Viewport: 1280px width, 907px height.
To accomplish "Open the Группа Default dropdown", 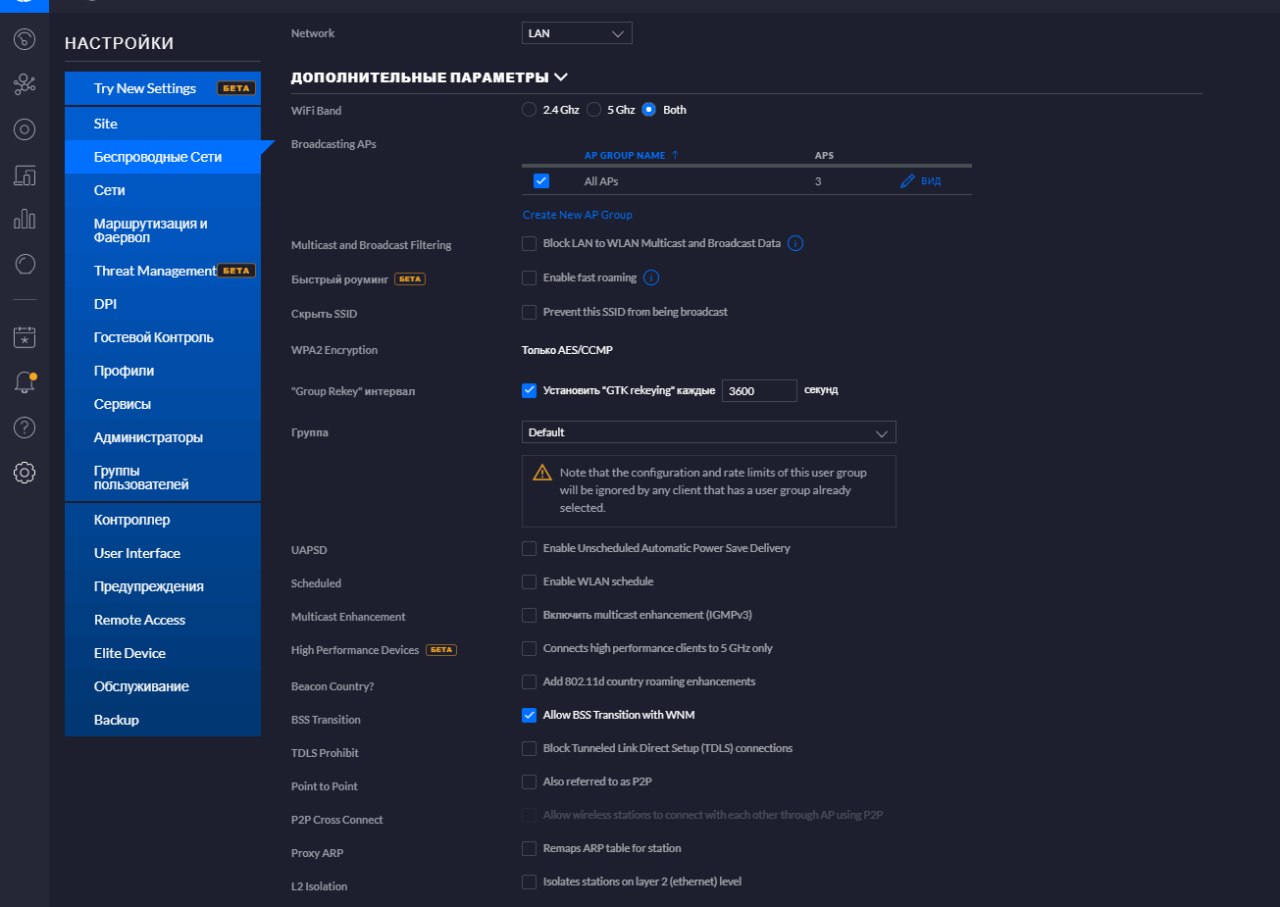I will tap(709, 432).
